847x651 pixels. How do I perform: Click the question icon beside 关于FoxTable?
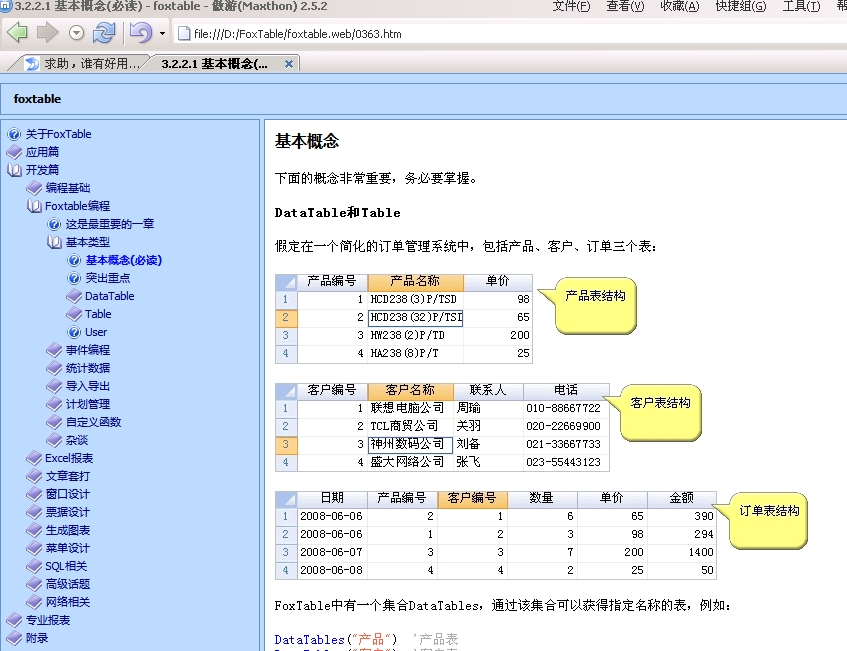click(15, 134)
